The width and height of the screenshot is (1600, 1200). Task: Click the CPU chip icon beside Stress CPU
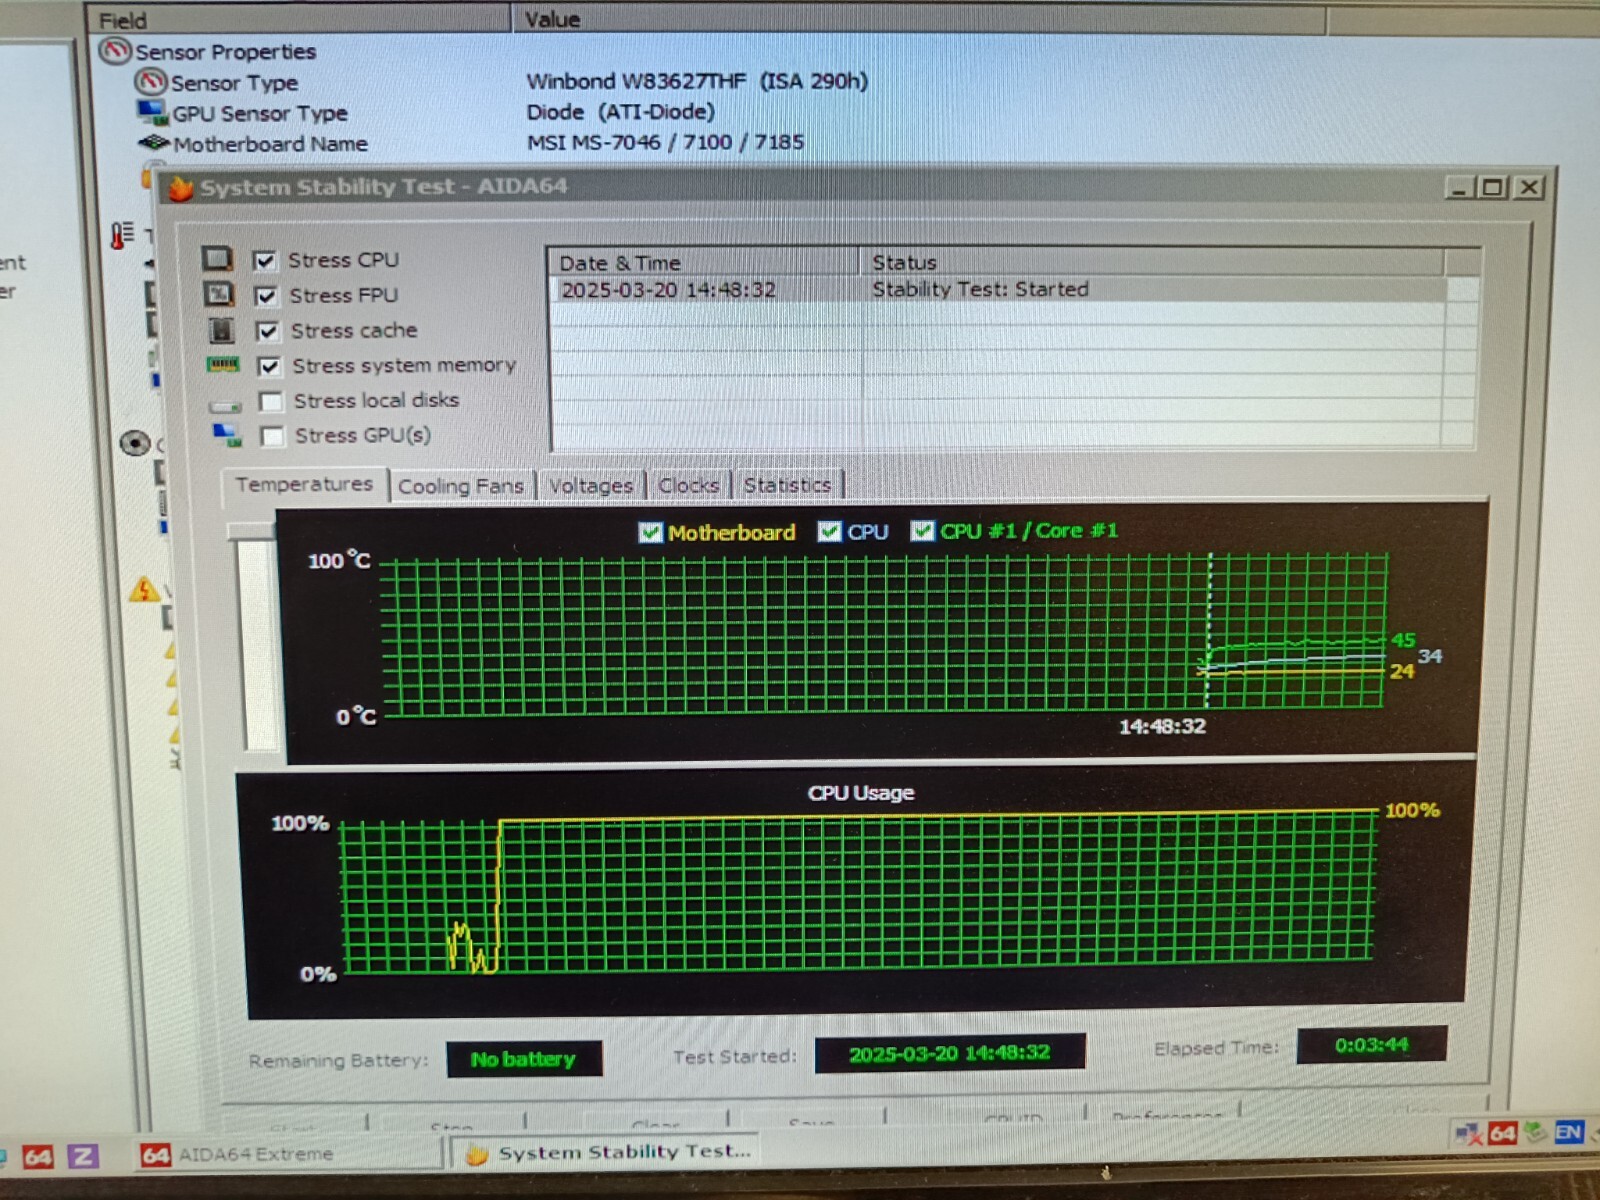click(x=217, y=260)
